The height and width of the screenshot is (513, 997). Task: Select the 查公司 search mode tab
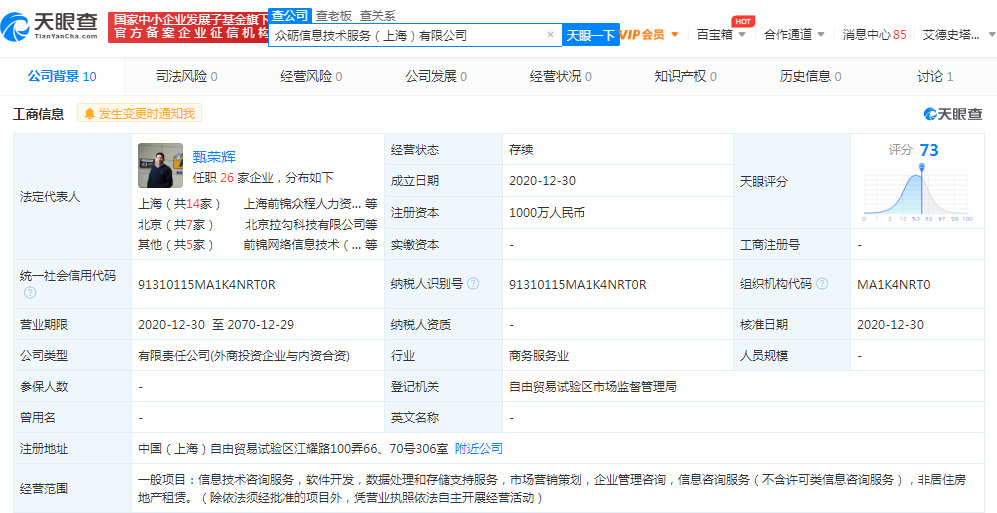[x=289, y=15]
